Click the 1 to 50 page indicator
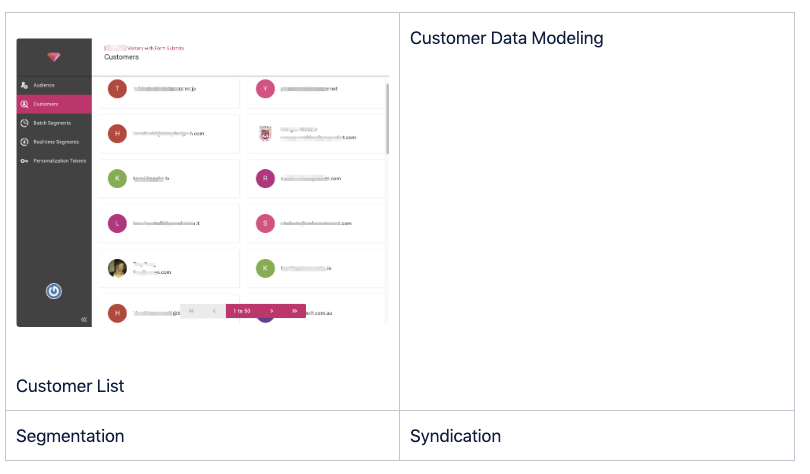The width and height of the screenshot is (810, 474). [242, 311]
